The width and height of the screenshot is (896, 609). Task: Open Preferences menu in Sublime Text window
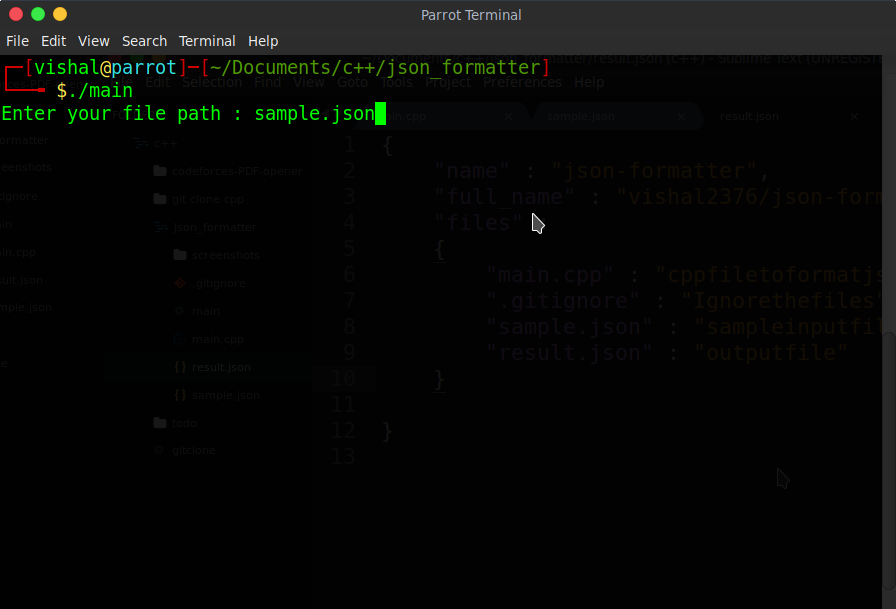coord(522,82)
